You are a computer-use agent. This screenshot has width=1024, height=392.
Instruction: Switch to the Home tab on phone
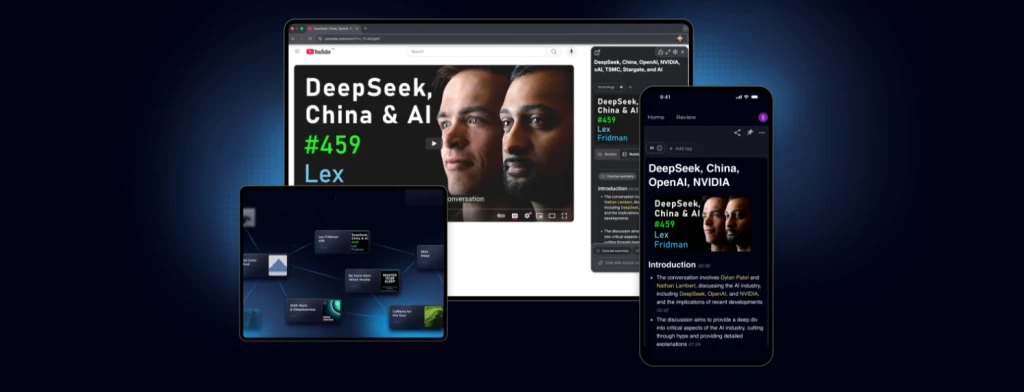[656, 117]
